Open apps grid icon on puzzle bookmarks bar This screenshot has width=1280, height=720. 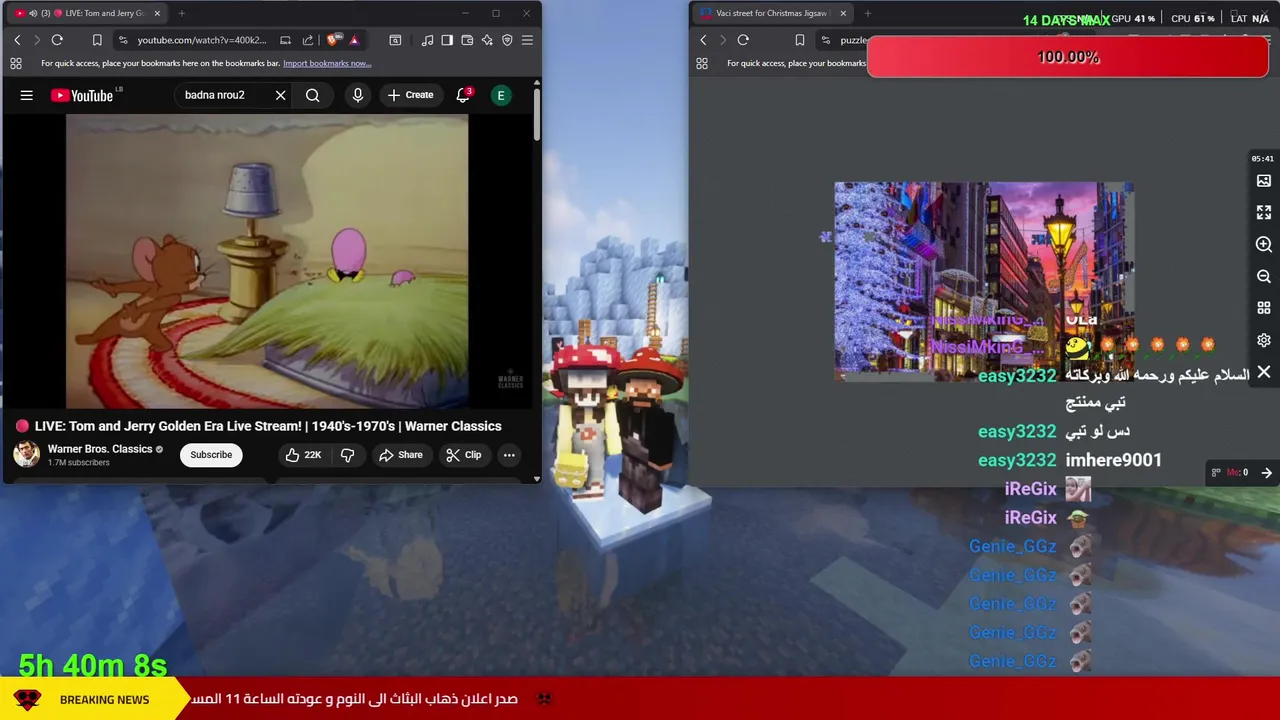click(702, 63)
